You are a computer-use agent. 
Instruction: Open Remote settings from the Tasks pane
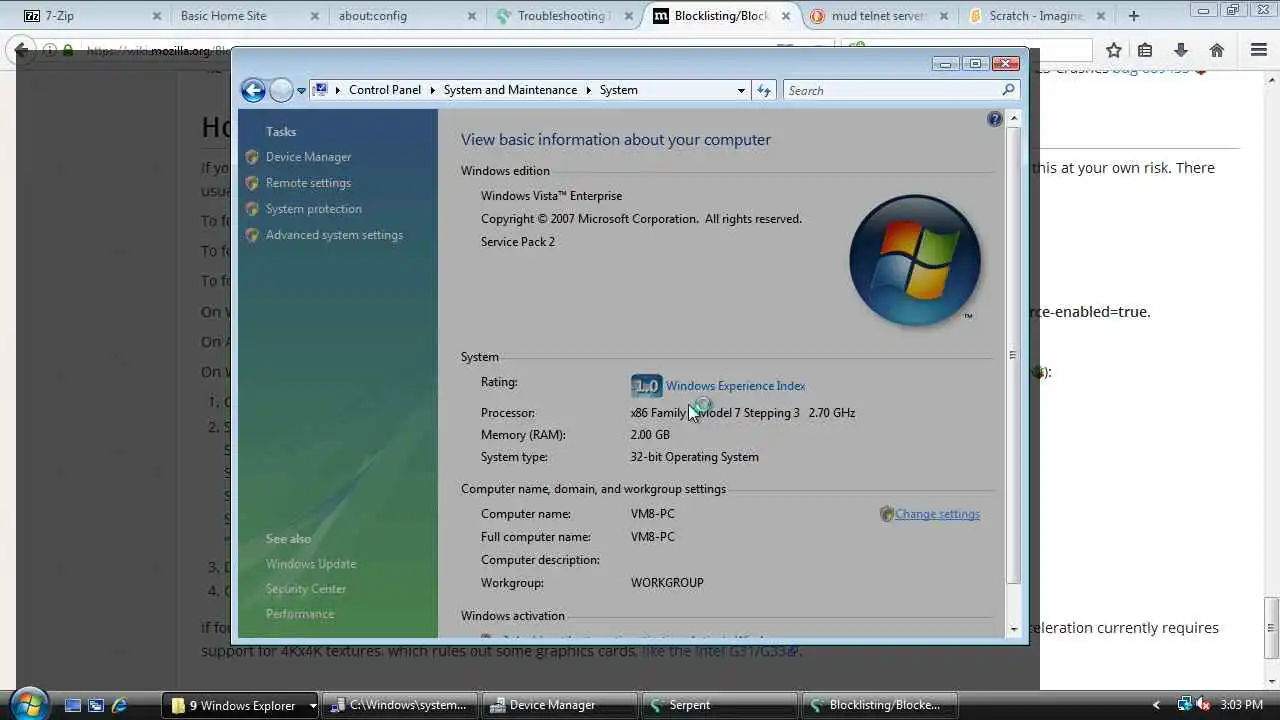(x=308, y=183)
